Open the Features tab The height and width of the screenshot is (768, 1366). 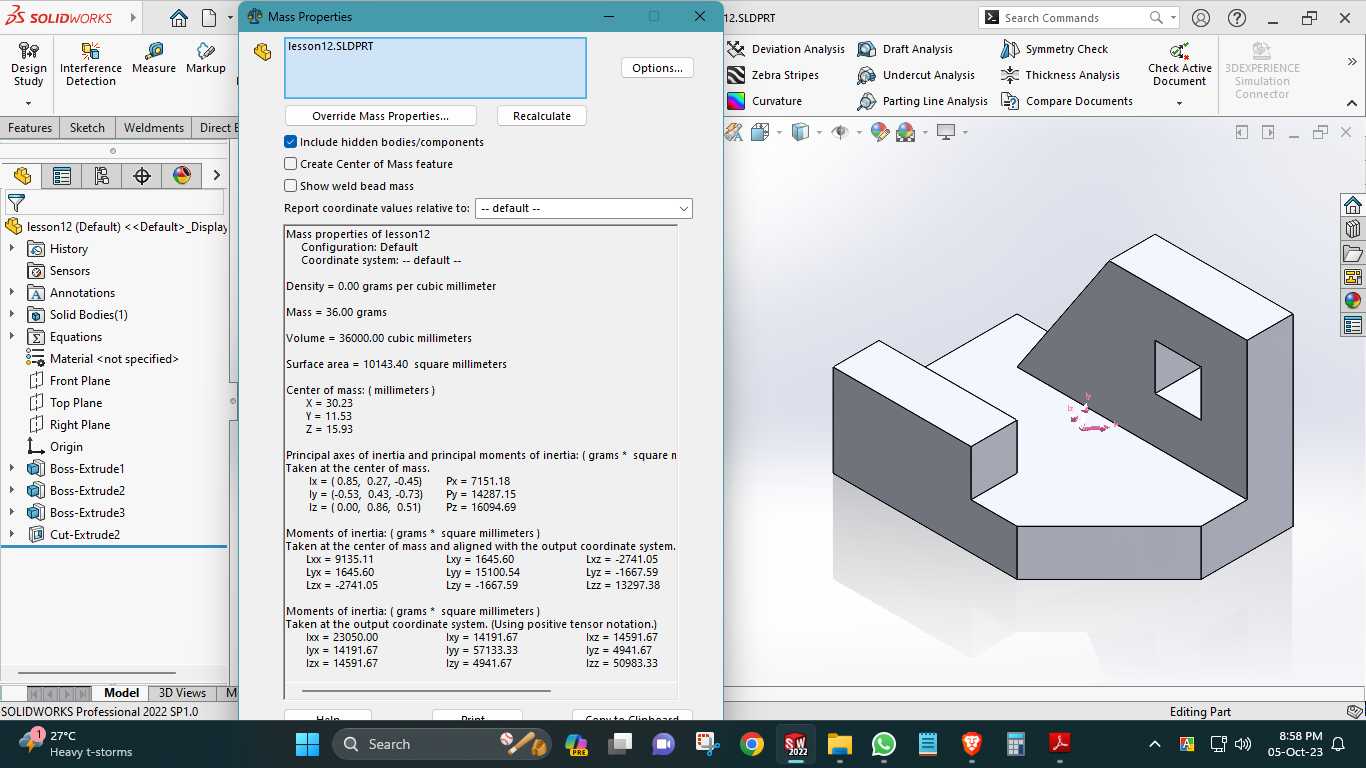(x=30, y=128)
